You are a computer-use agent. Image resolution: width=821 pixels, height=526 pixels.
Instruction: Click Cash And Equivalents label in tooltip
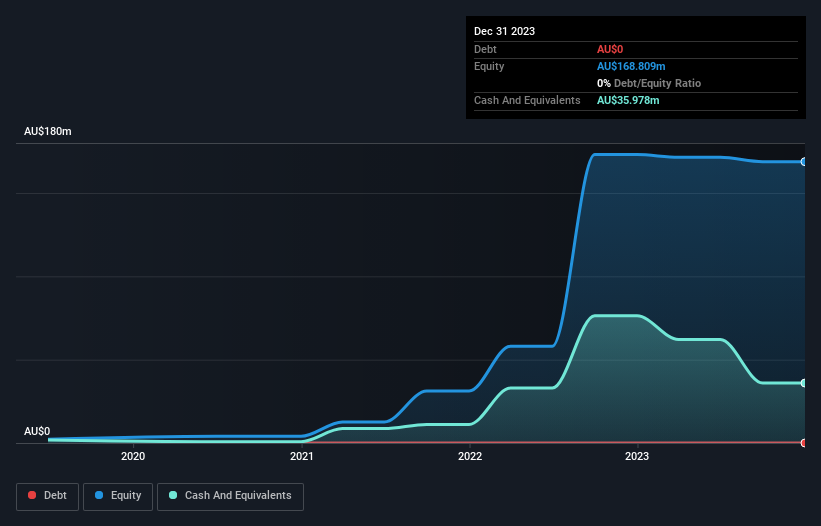pos(527,100)
